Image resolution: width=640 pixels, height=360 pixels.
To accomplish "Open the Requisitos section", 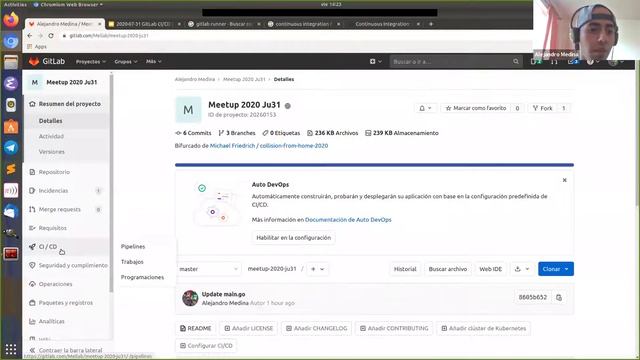I will click(x=52, y=228).
